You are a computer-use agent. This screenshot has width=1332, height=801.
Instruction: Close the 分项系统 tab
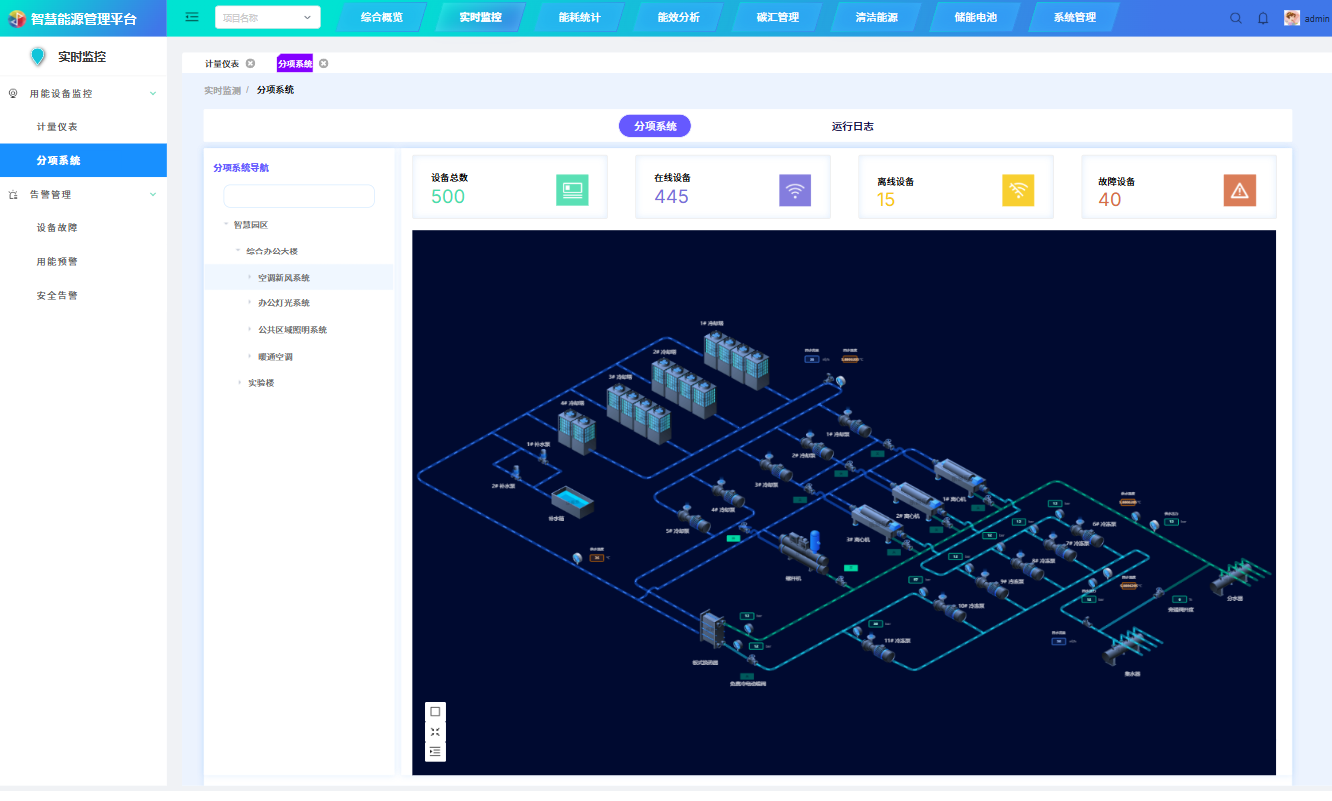pyautogui.click(x=323, y=63)
